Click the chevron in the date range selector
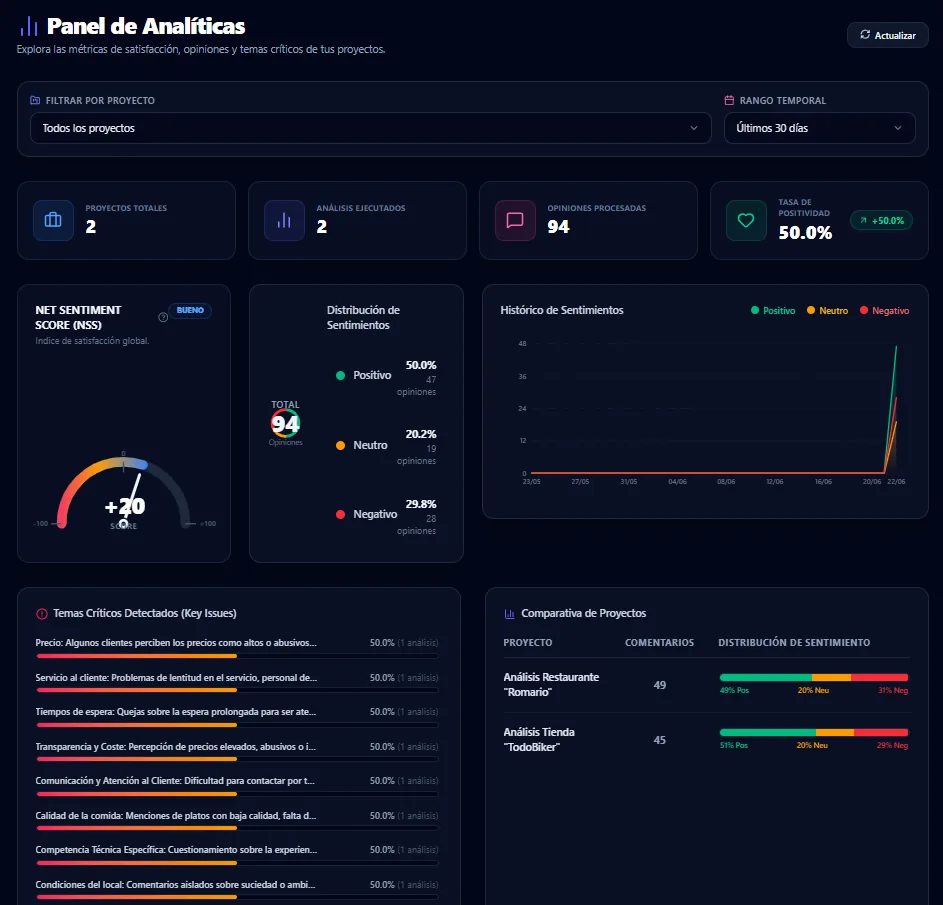This screenshot has height=905, width=943. [x=897, y=128]
